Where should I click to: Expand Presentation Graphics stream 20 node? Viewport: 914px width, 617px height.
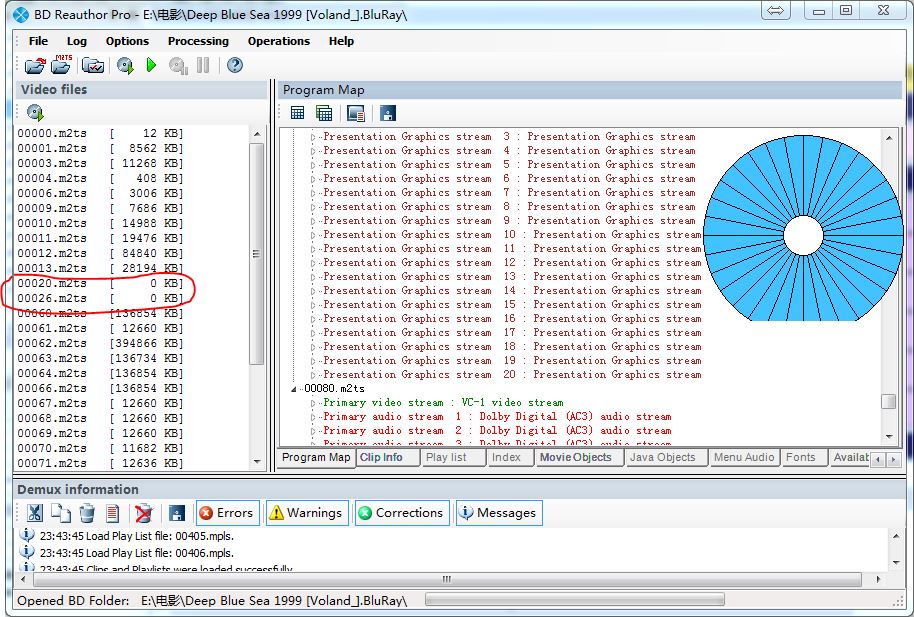pyautogui.click(x=313, y=375)
